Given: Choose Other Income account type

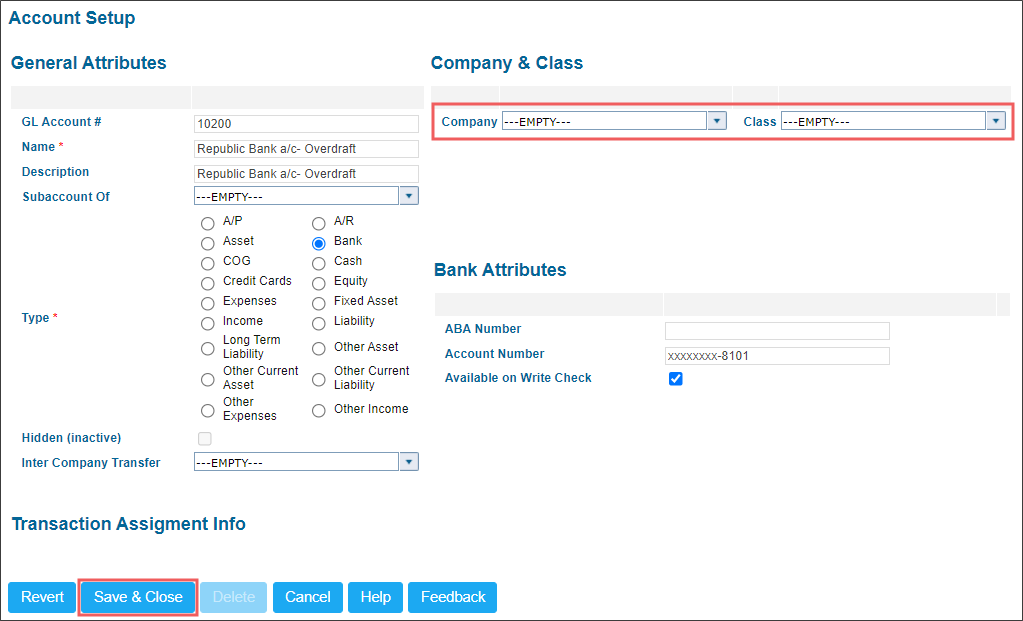Looking at the screenshot, I should 318,410.
